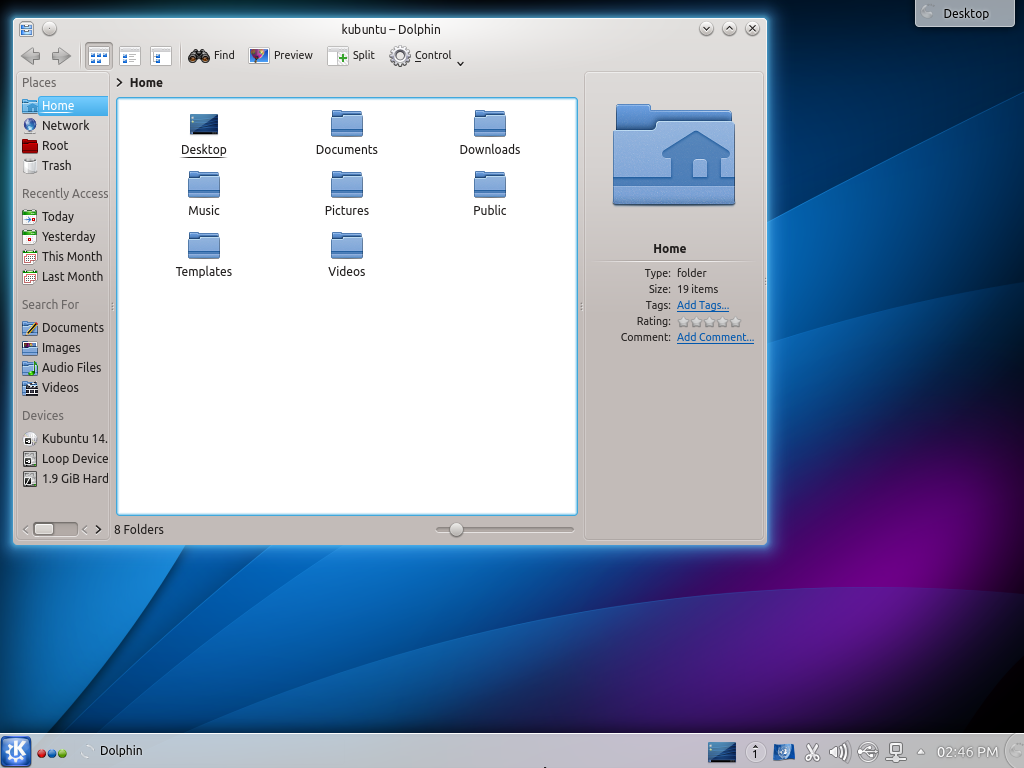Image resolution: width=1024 pixels, height=768 pixels.
Task: Toggle the Preview button
Action: coord(280,56)
